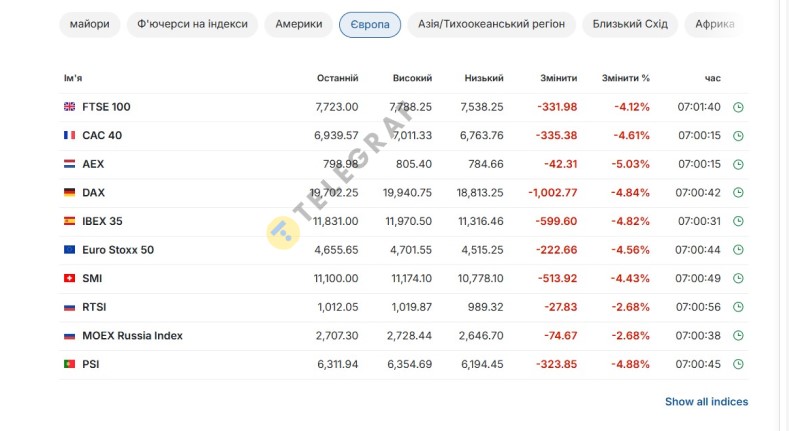Image resolution: width=789 pixels, height=431 pixels.
Task: Click DAX change value -1,002.77
Action: 553,193
